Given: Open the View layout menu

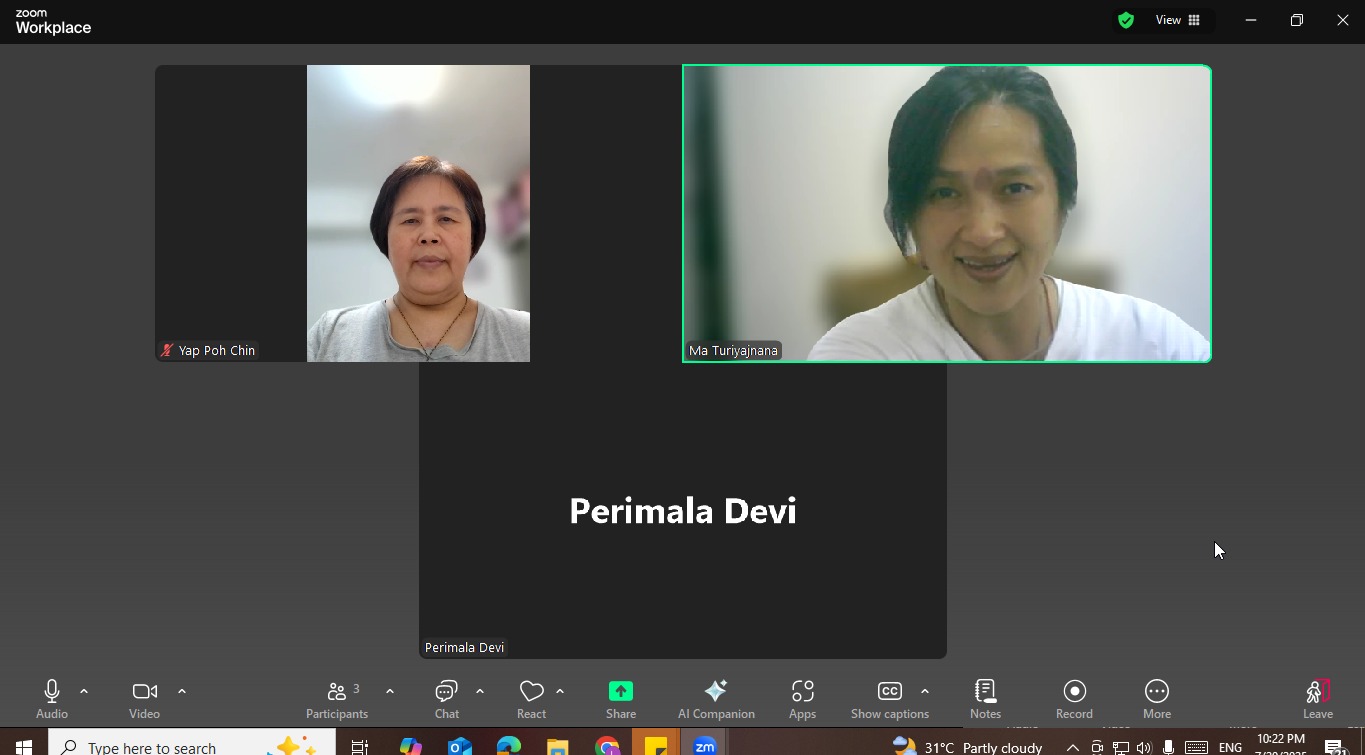Looking at the screenshot, I should click(x=1178, y=20).
